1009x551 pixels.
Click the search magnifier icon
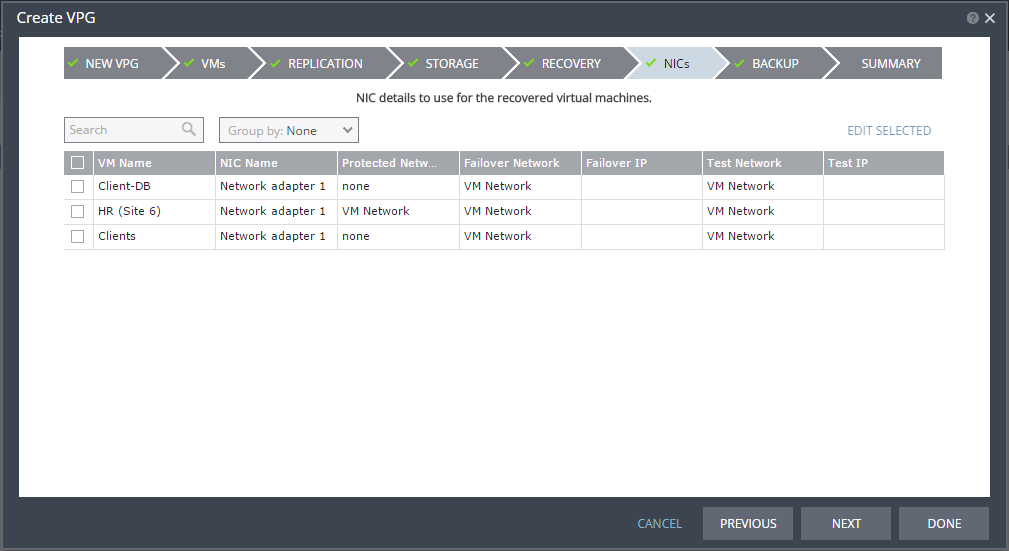click(x=189, y=129)
